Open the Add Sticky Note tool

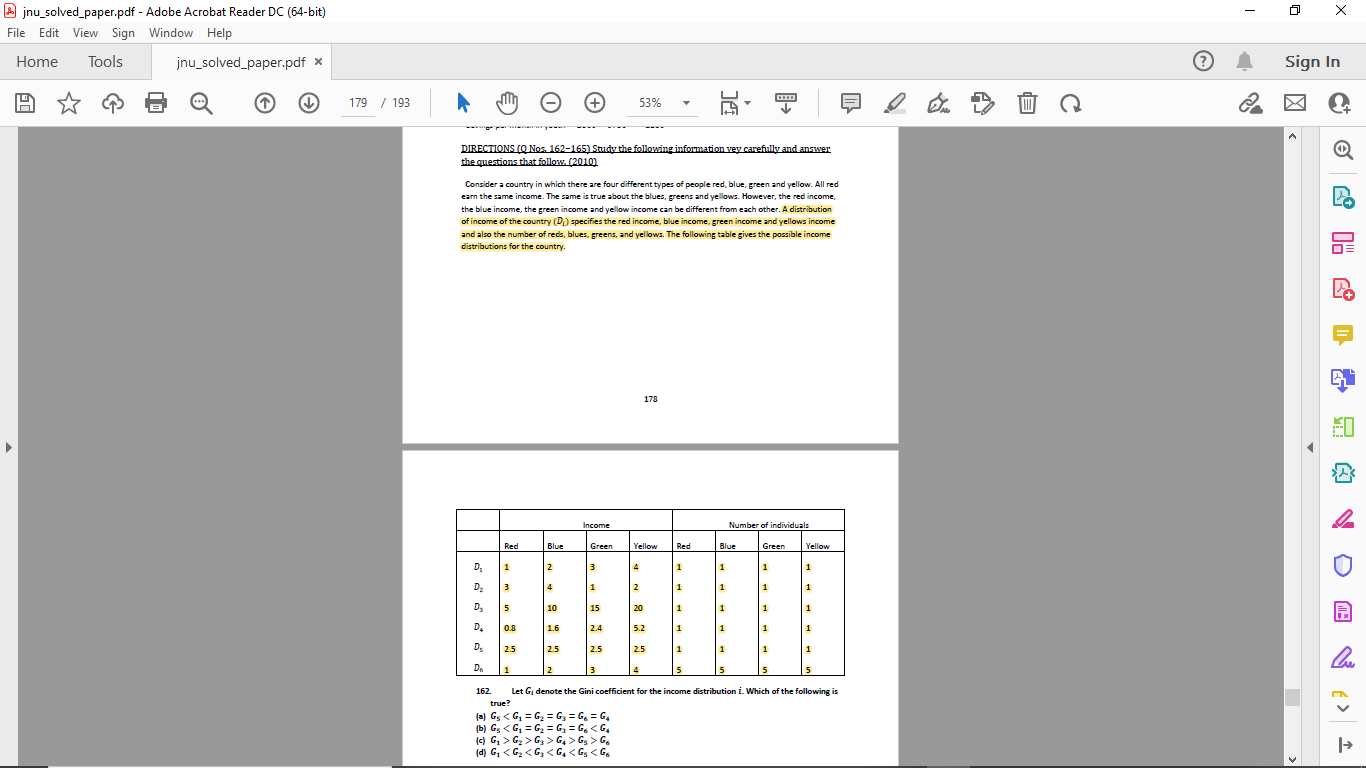pyautogui.click(x=849, y=103)
